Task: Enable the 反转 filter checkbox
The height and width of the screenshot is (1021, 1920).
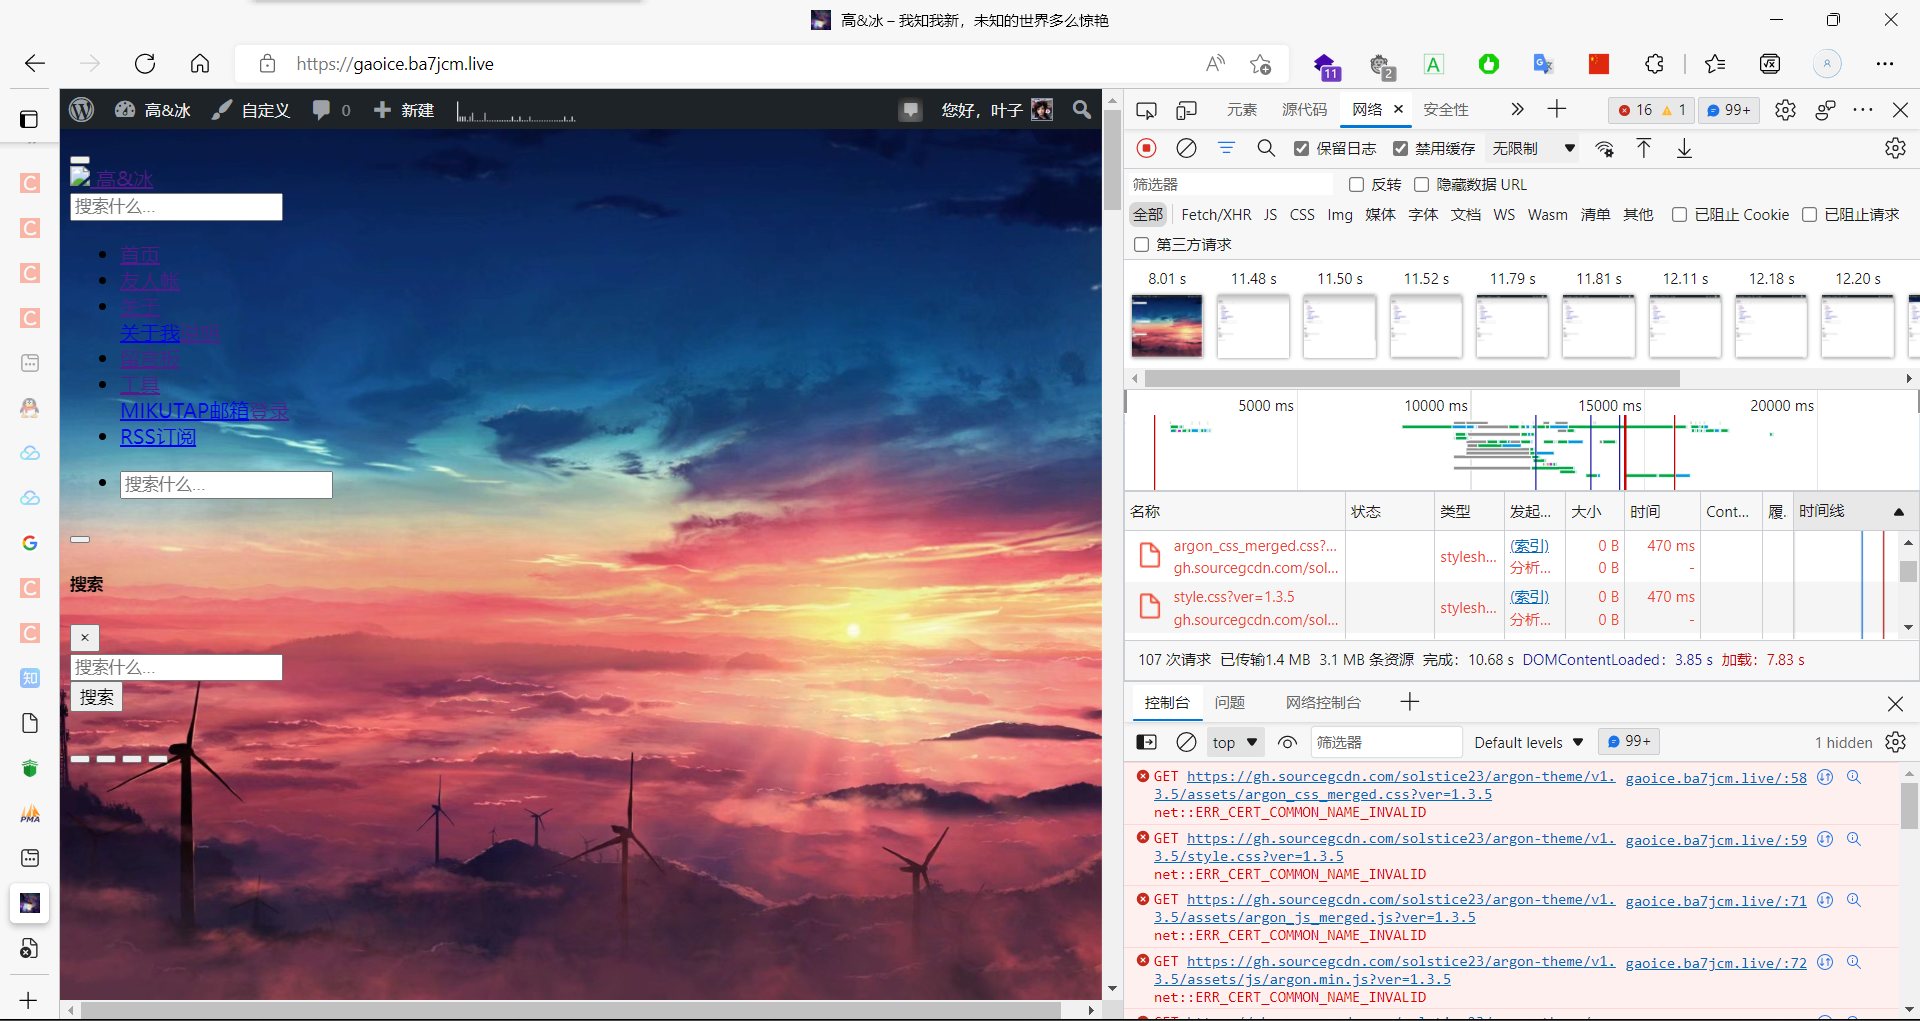Action: pyautogui.click(x=1357, y=184)
